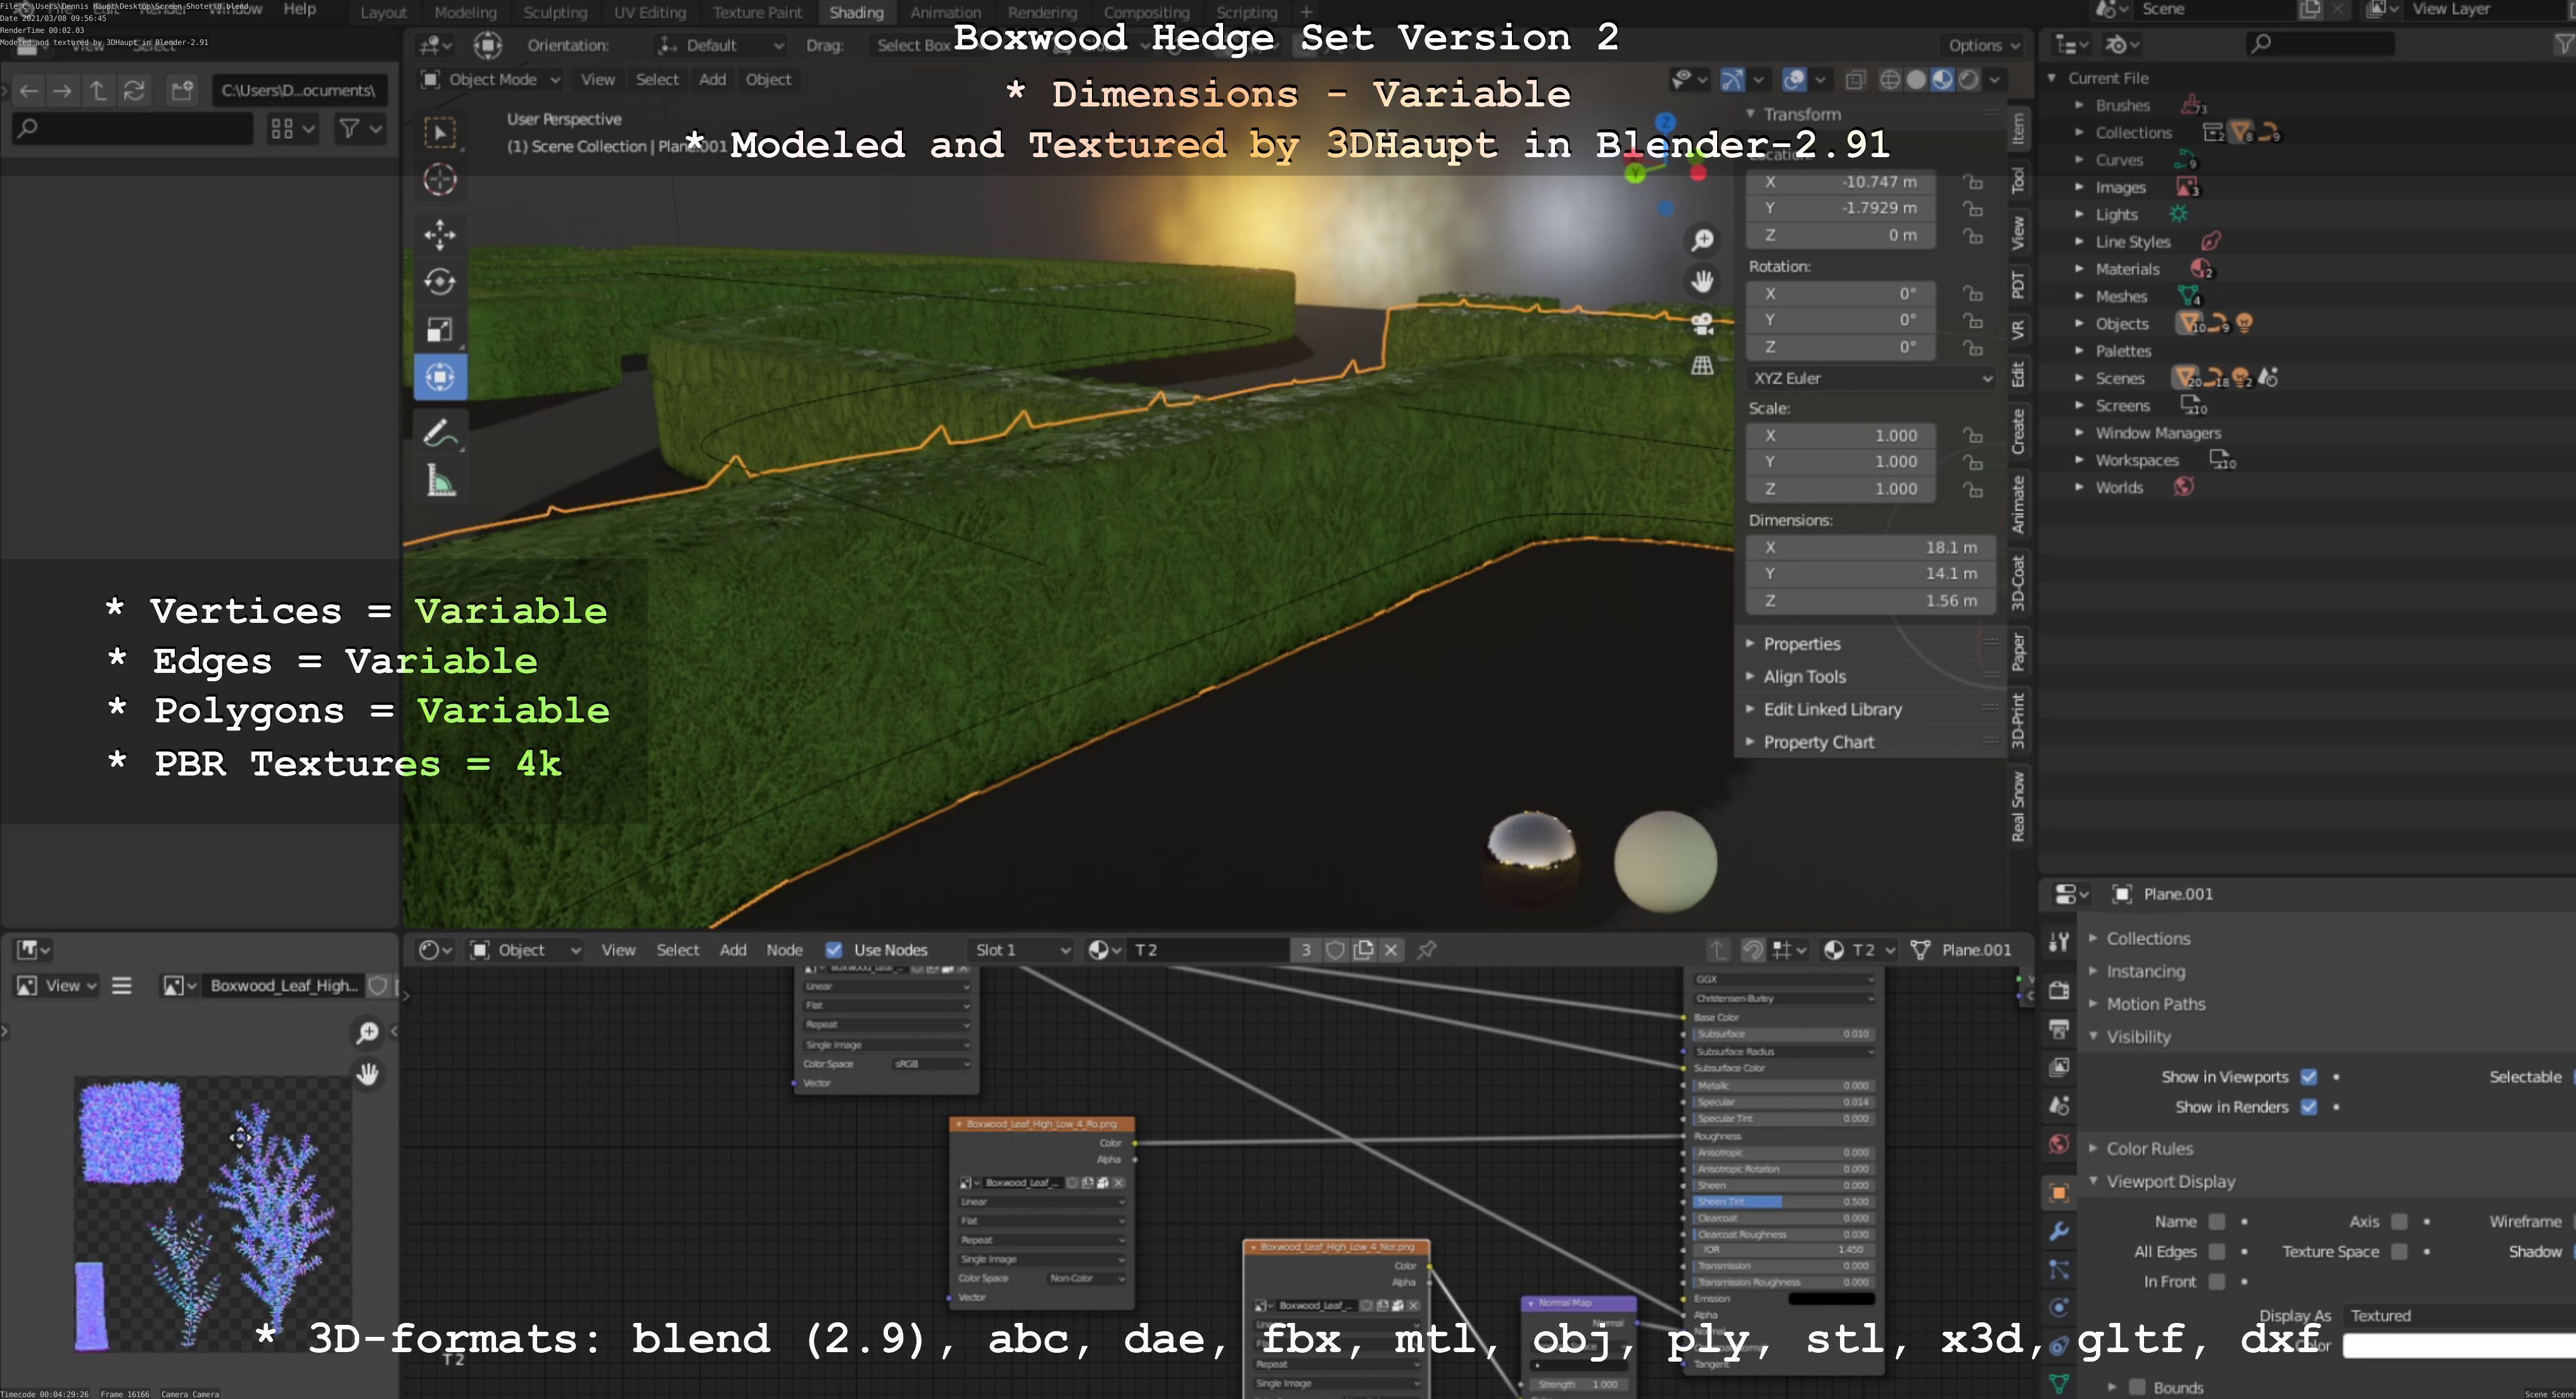Open Slot 1 material slot dropdown
Viewport: 2576px width, 1399px height.
pos(1022,950)
